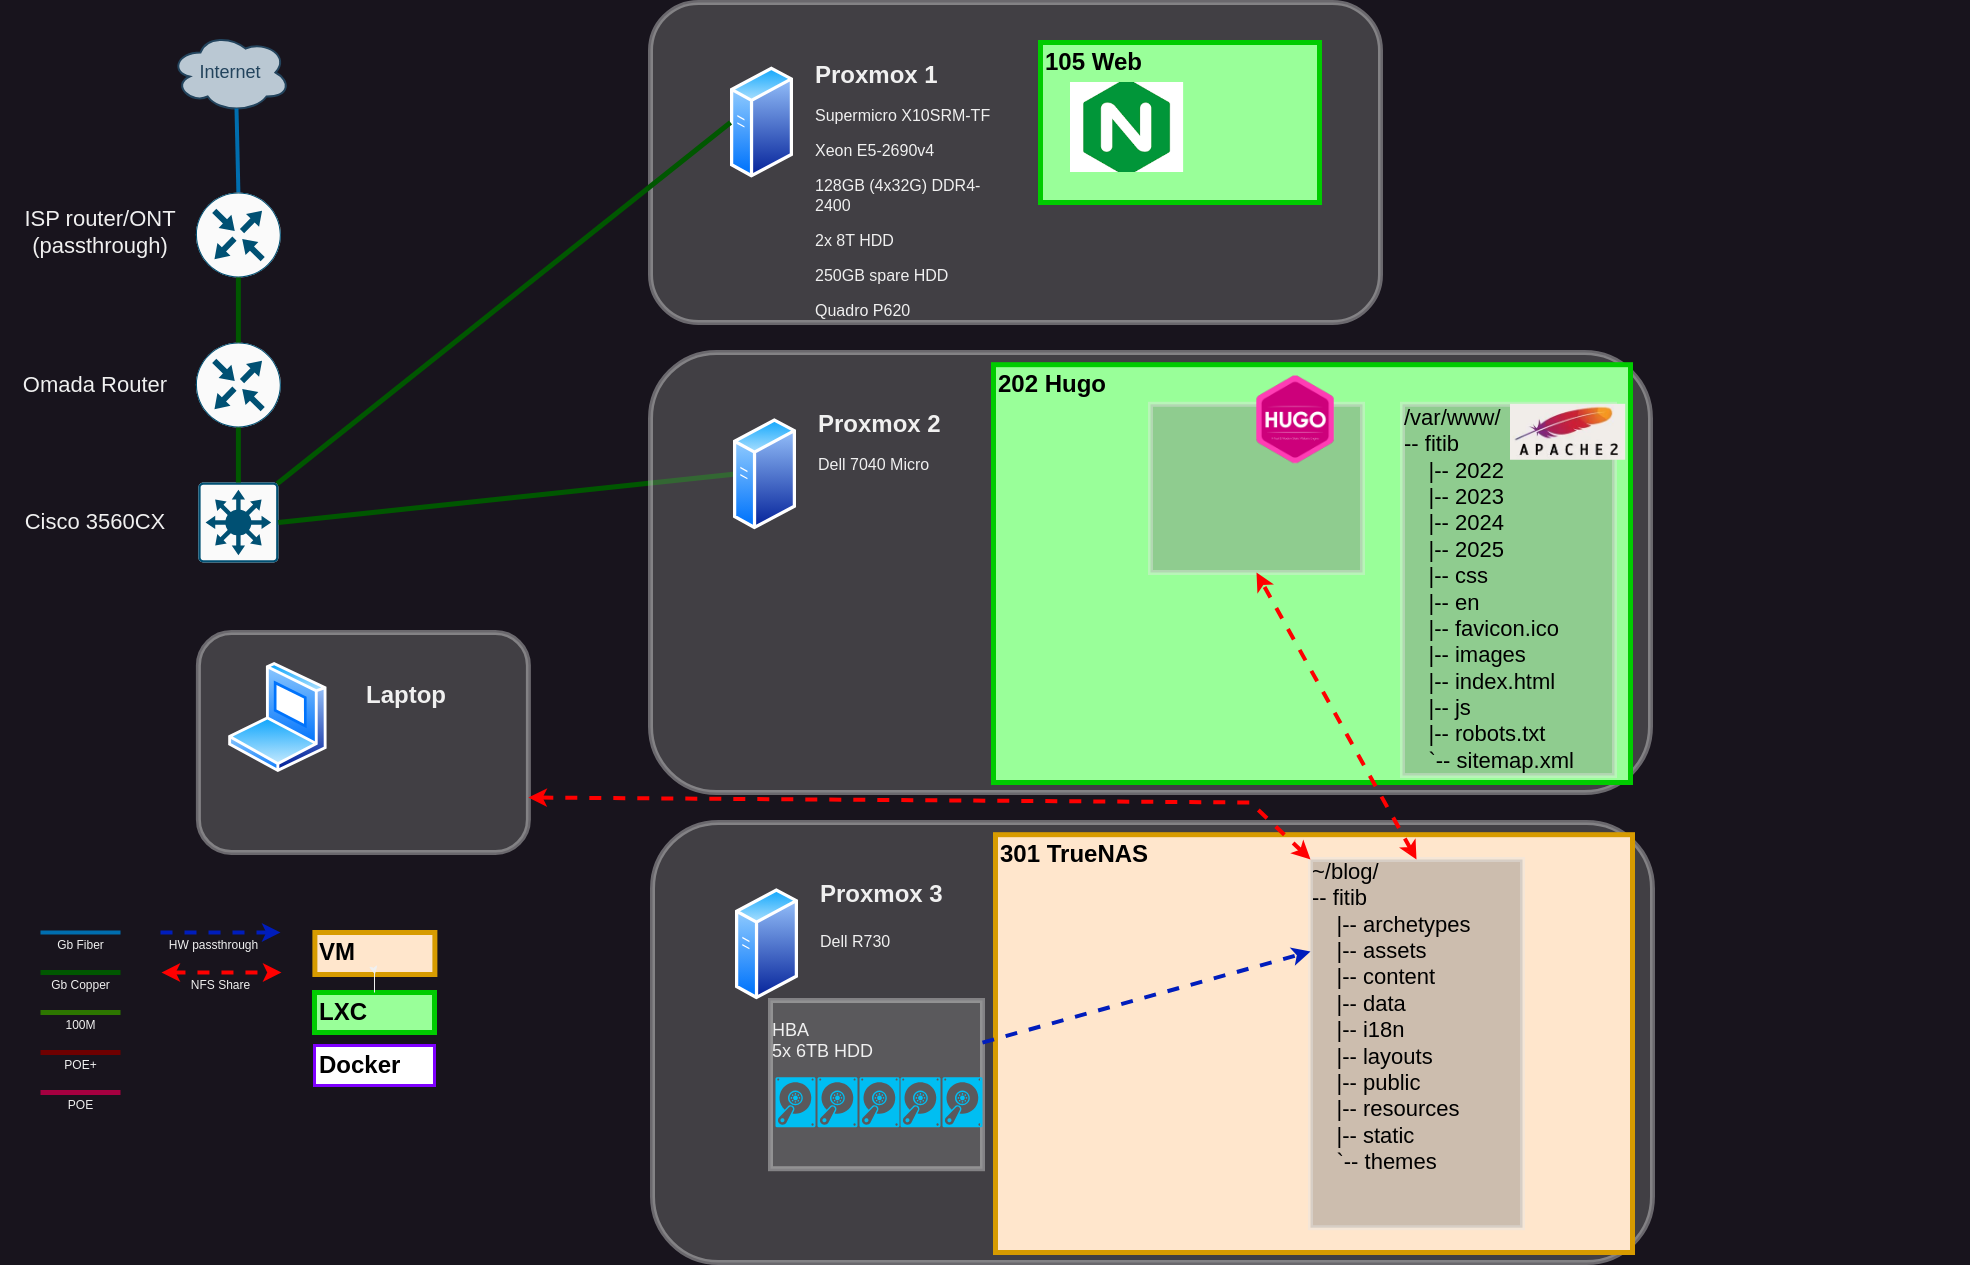Select the 128GB DDR4-2400 spec line
1970x1265 pixels.
point(897,195)
